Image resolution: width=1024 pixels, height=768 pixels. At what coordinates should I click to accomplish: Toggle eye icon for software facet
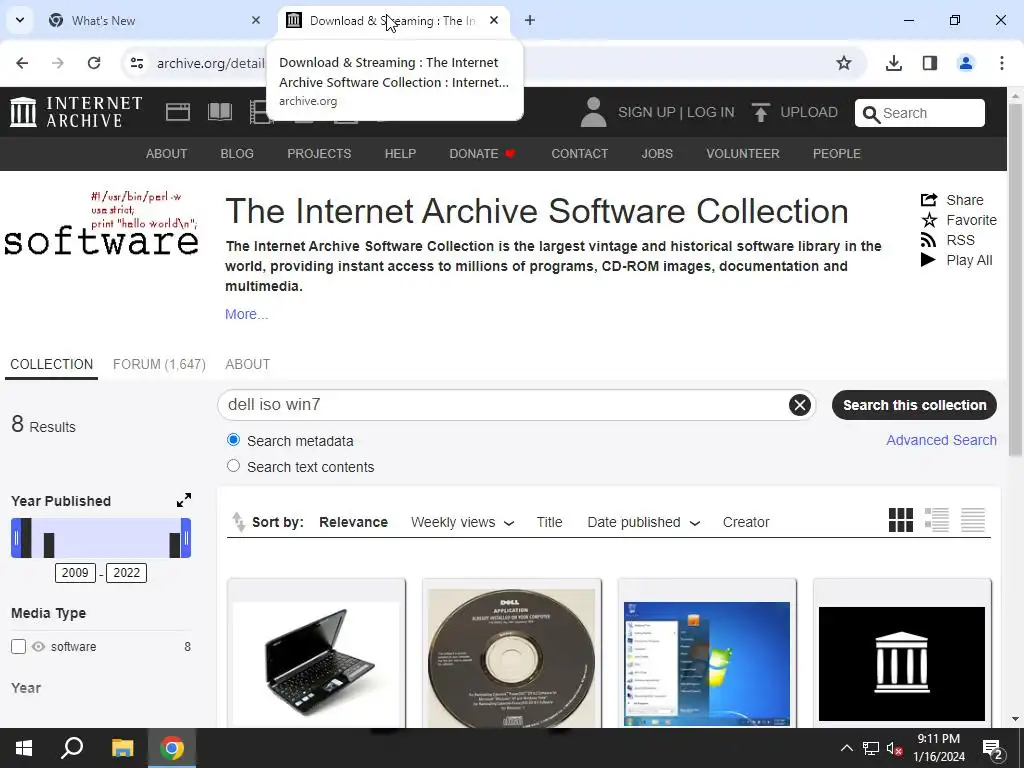pos(39,647)
